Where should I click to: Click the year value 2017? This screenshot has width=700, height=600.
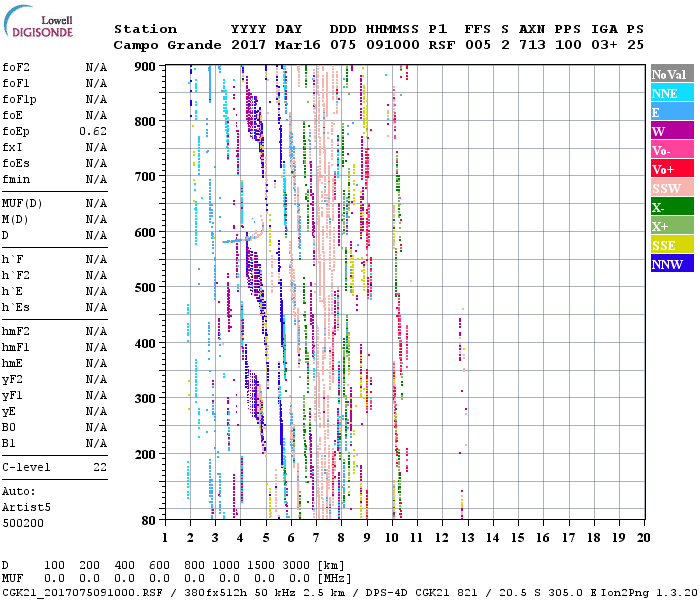pos(248,45)
